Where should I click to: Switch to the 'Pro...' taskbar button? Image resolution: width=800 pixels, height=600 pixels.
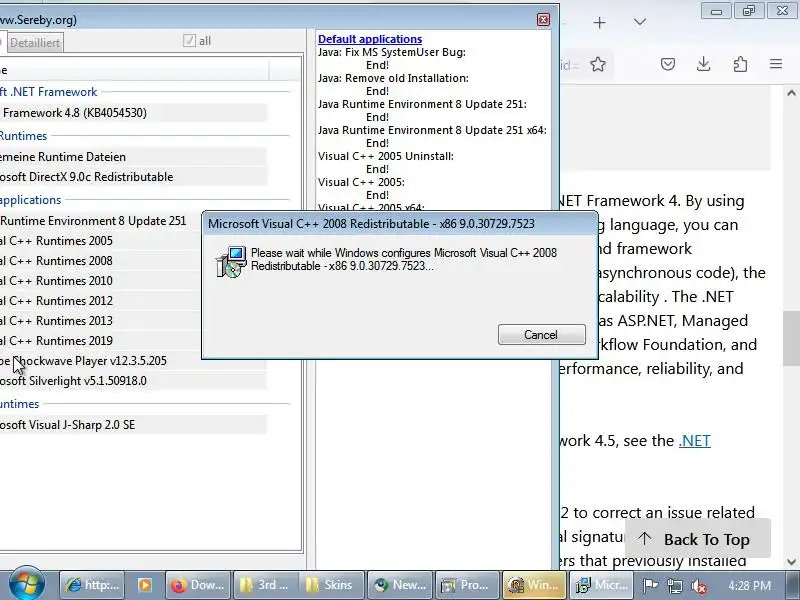467,585
